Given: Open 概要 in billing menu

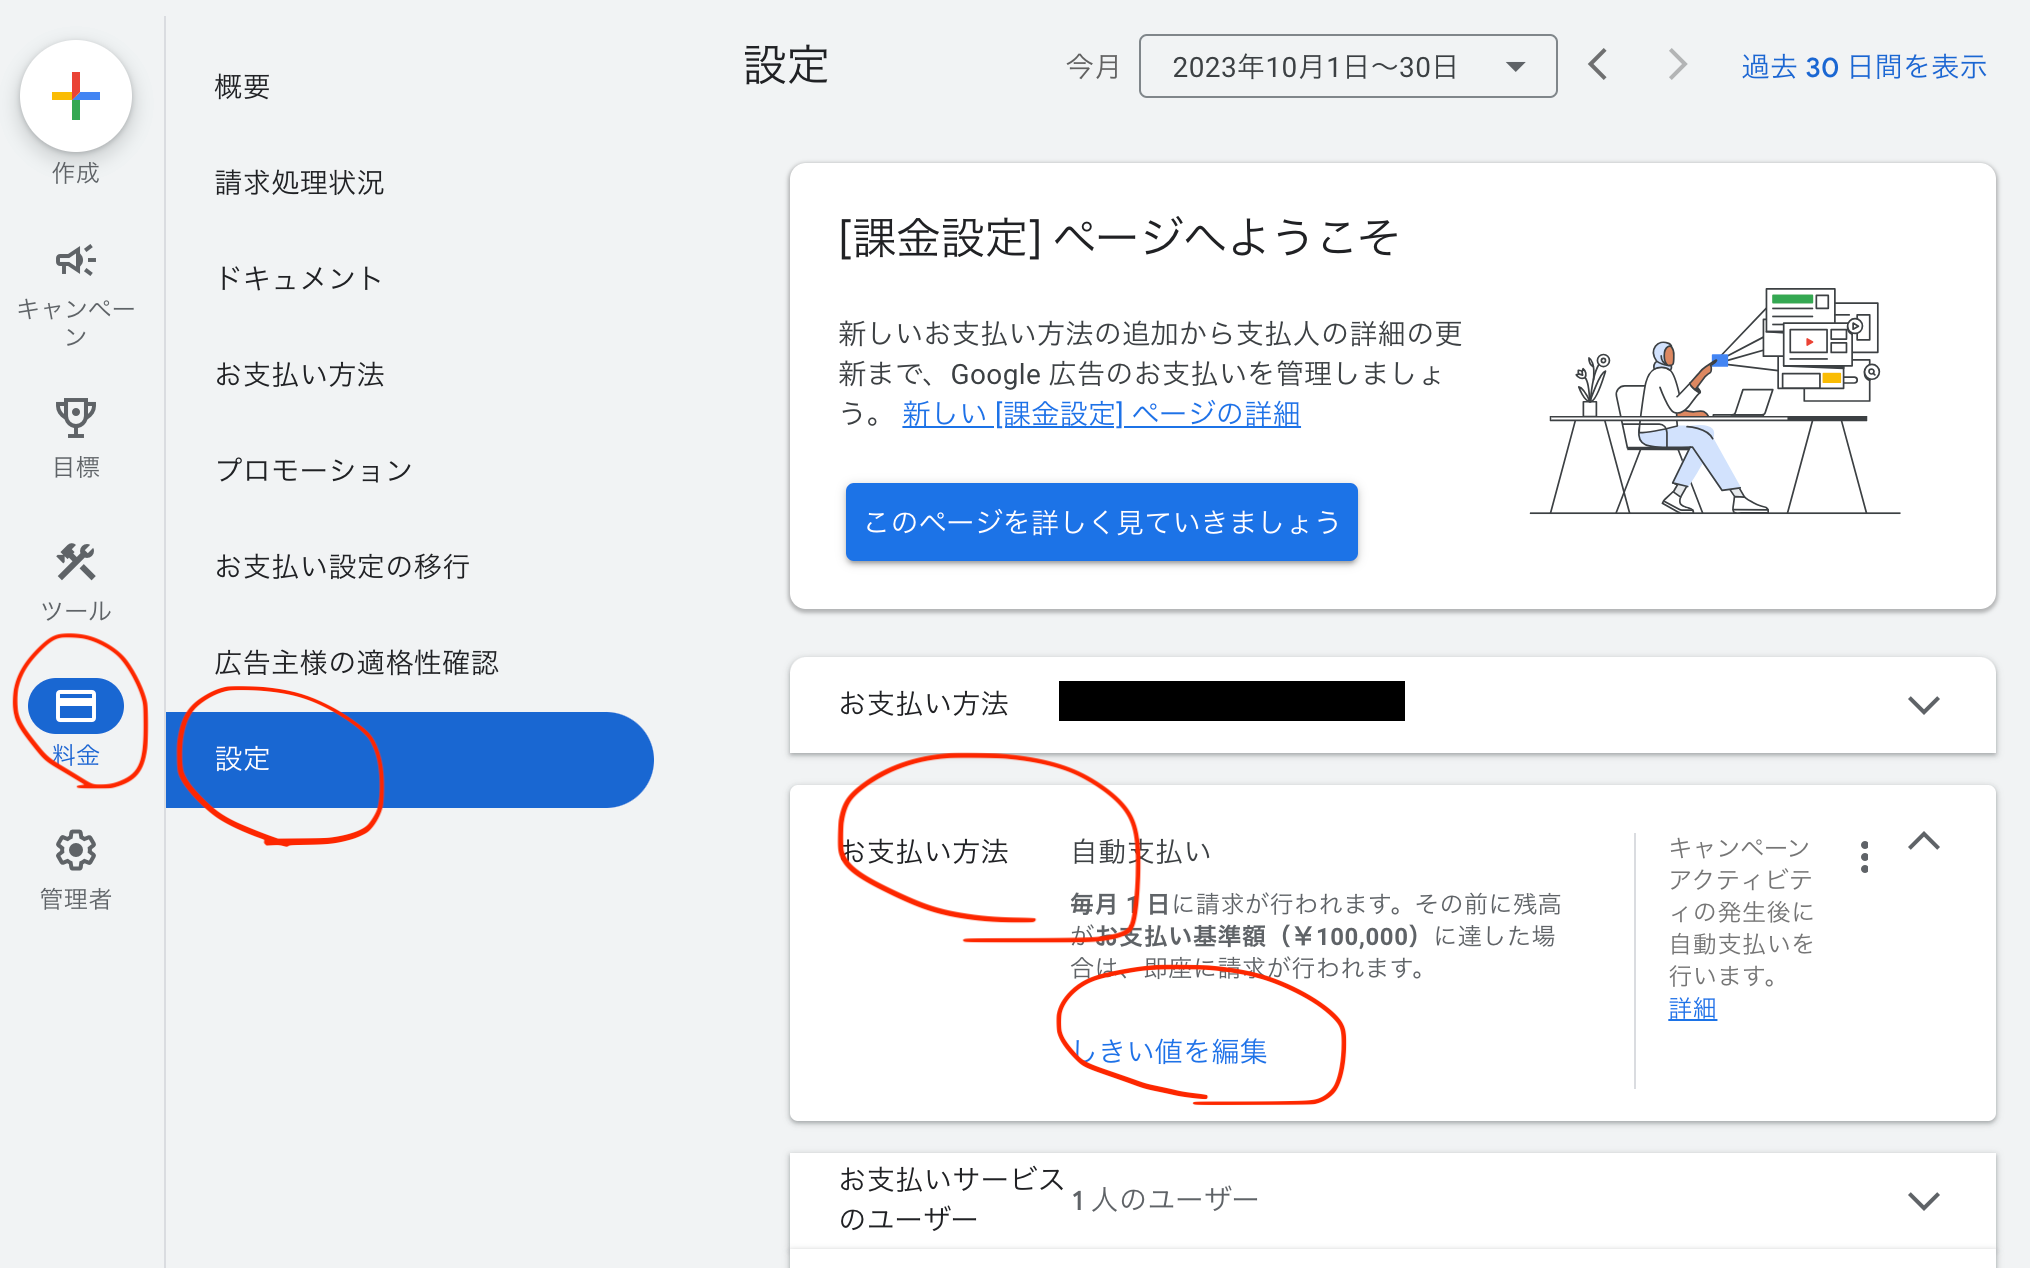Looking at the screenshot, I should 242,87.
